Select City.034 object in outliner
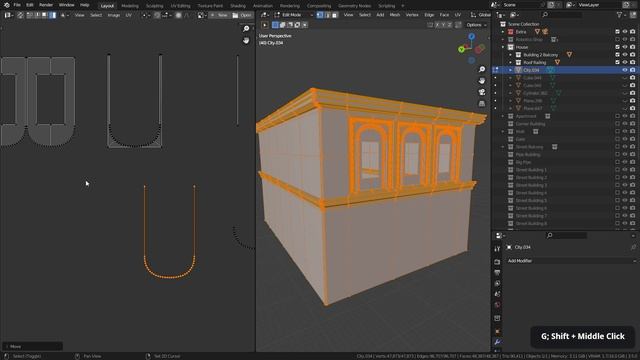Image resolution: width=640 pixels, height=360 pixels. coord(531,70)
